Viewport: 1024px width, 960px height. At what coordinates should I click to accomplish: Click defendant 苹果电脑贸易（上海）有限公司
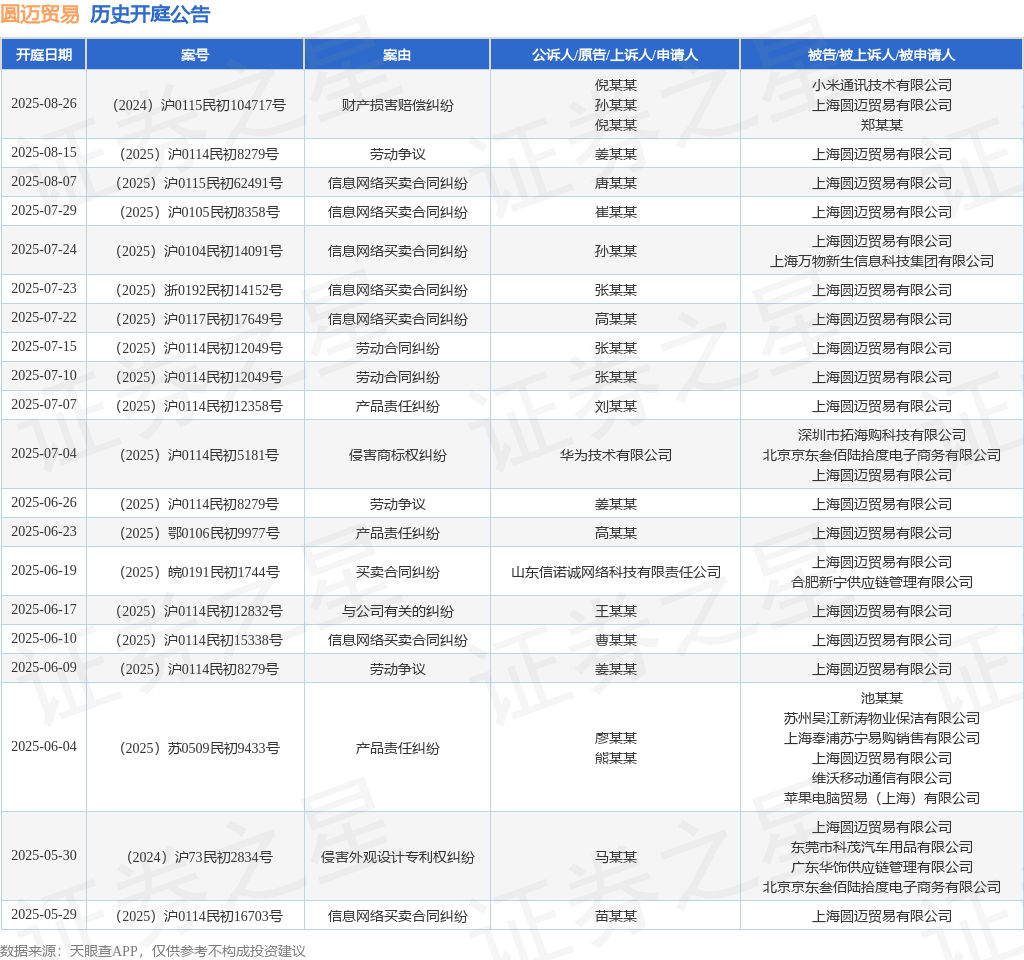[882, 798]
